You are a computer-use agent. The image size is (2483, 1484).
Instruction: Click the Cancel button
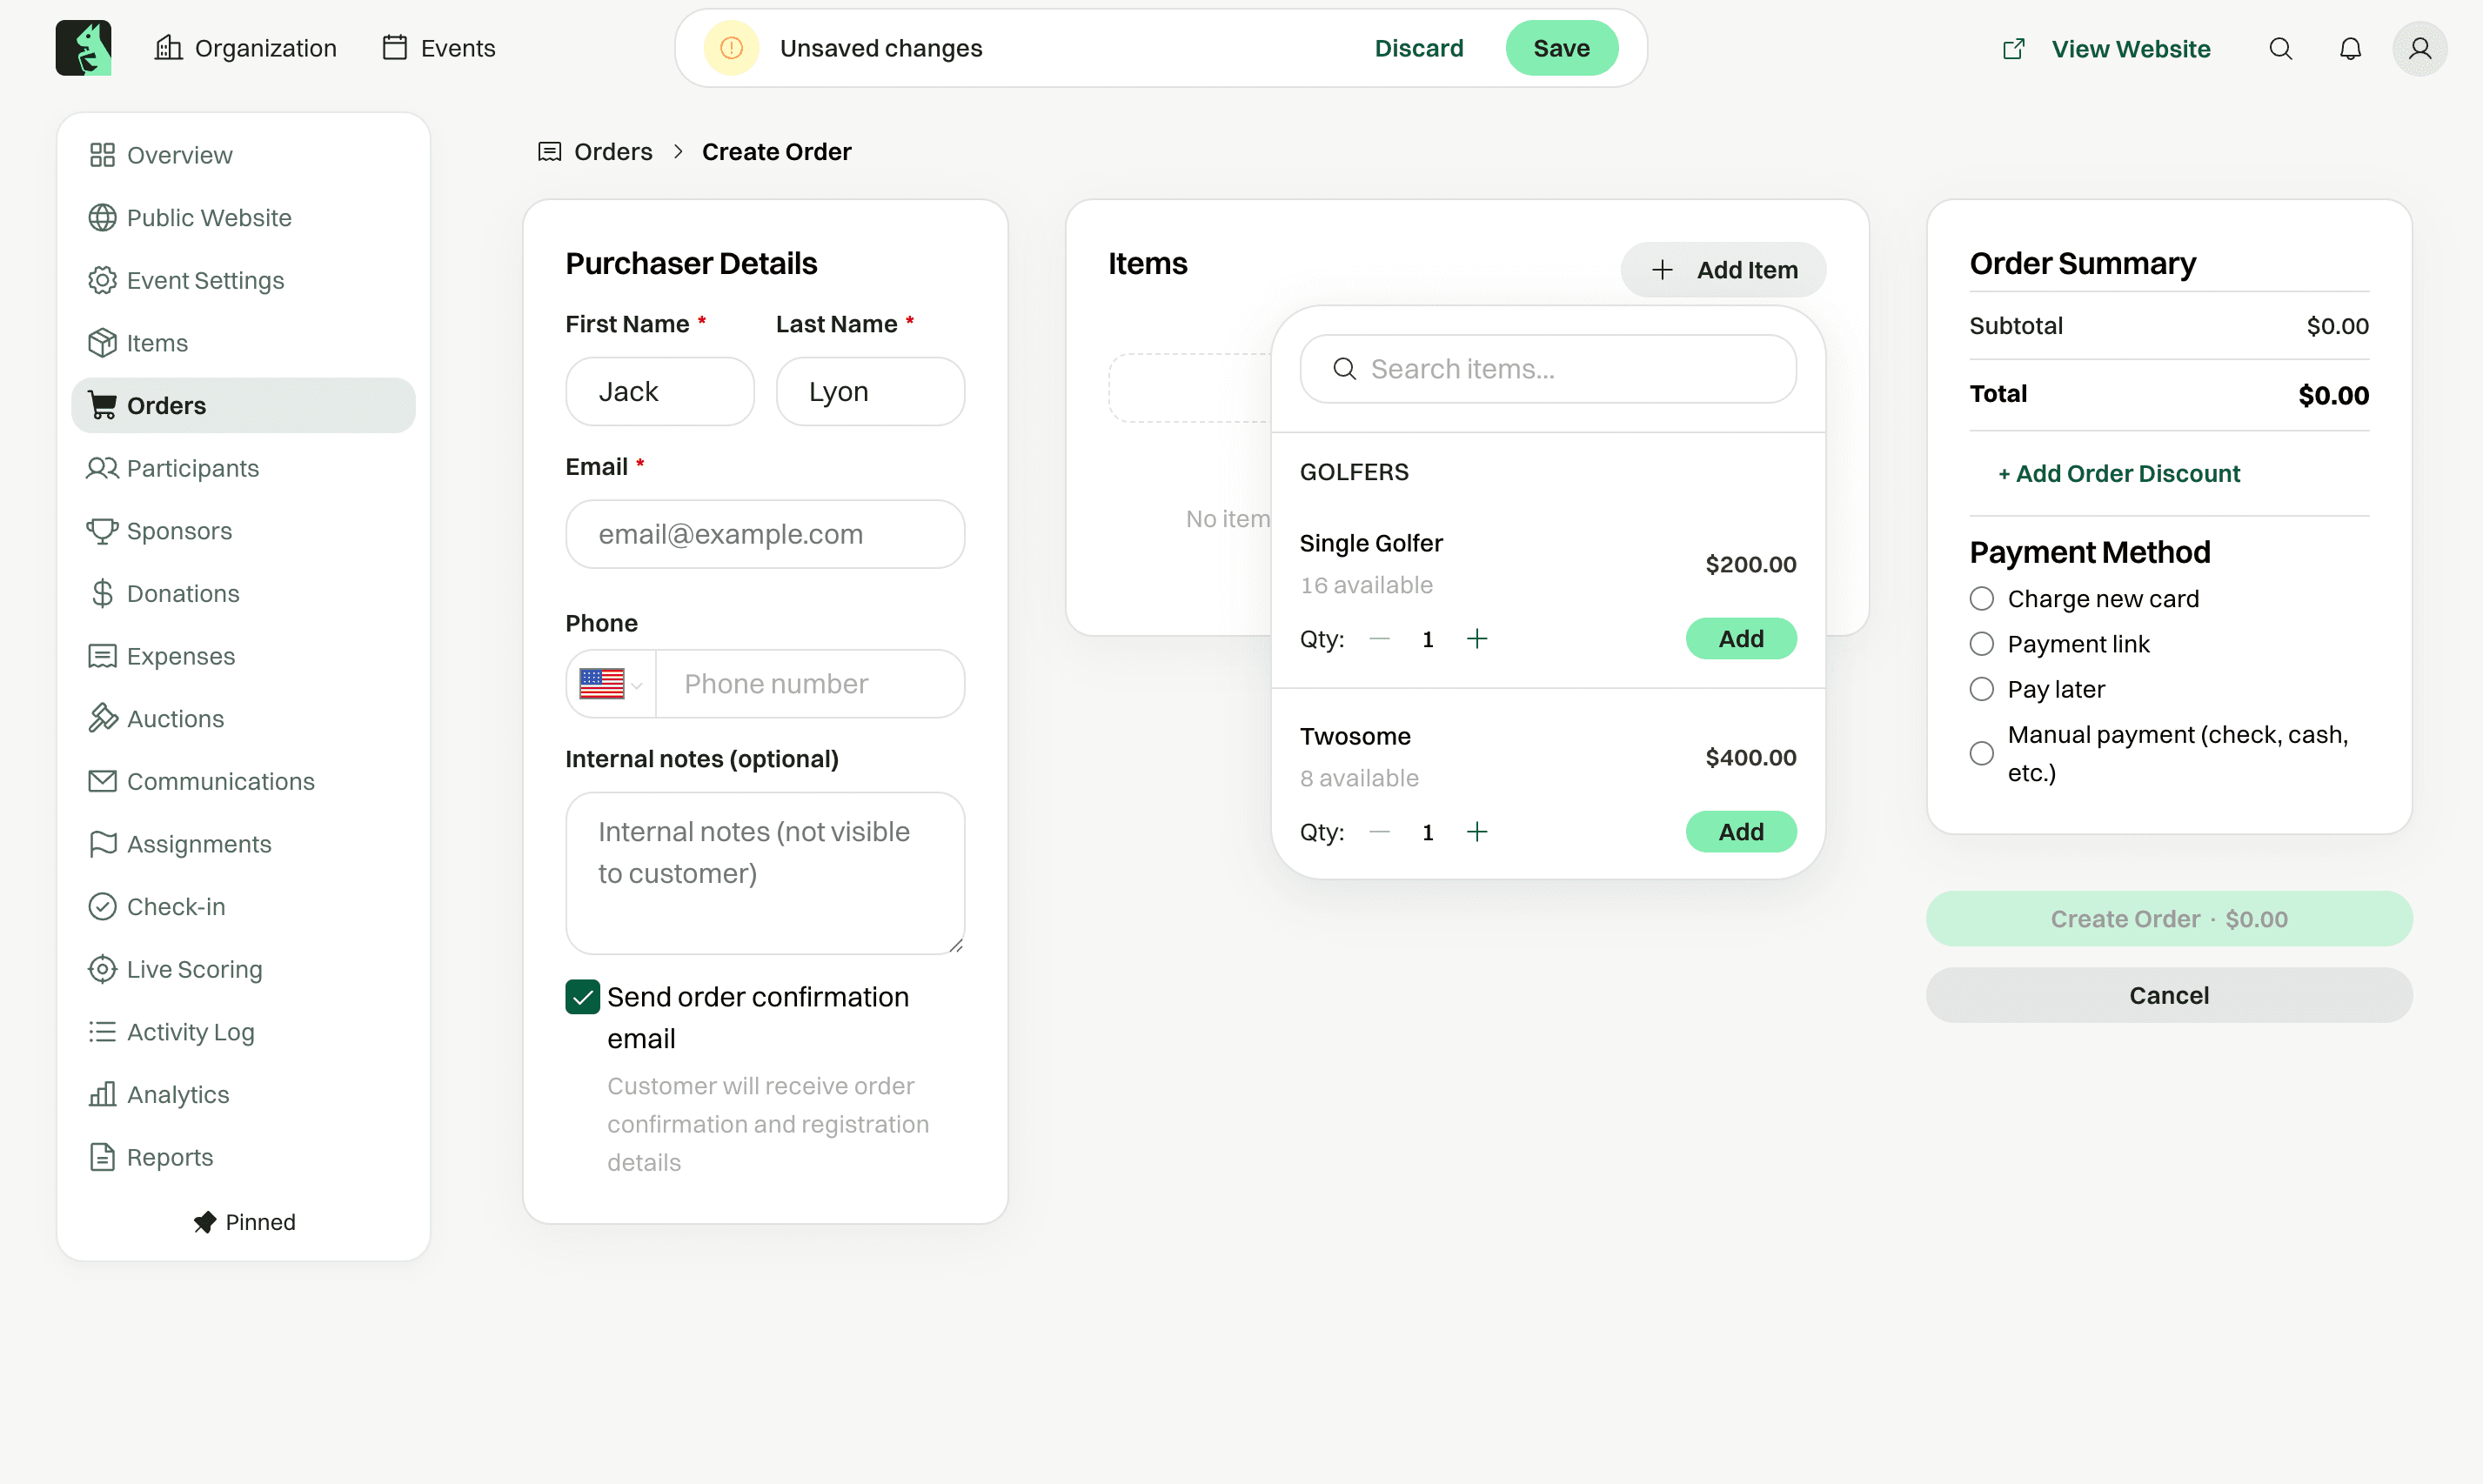click(2168, 995)
